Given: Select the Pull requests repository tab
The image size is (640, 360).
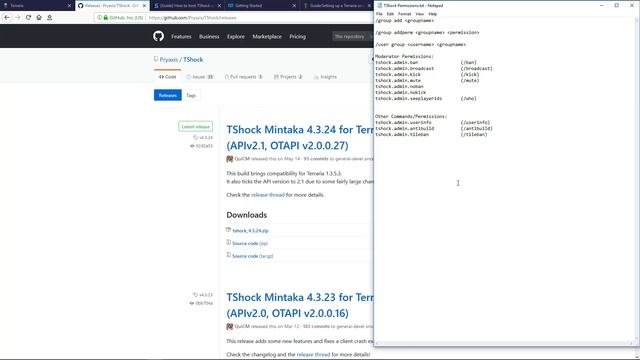Looking at the screenshot, I should pos(244,77).
